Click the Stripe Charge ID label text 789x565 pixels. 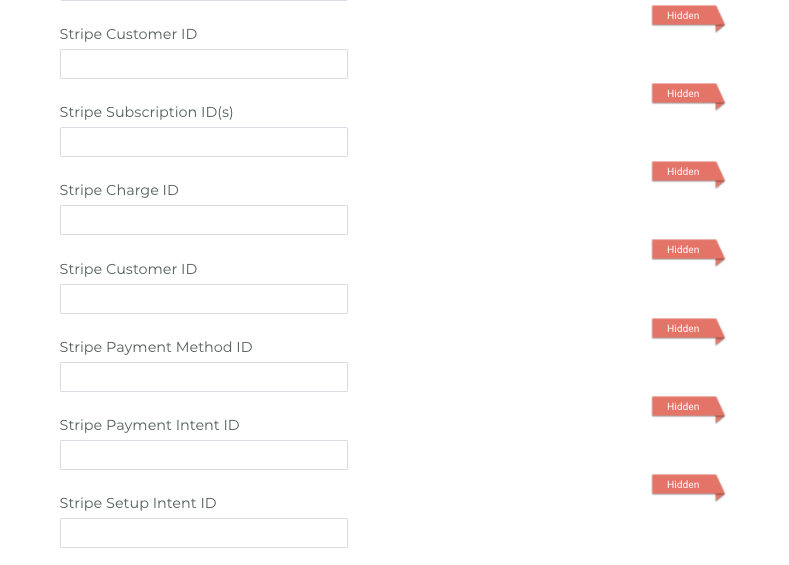[x=119, y=190]
